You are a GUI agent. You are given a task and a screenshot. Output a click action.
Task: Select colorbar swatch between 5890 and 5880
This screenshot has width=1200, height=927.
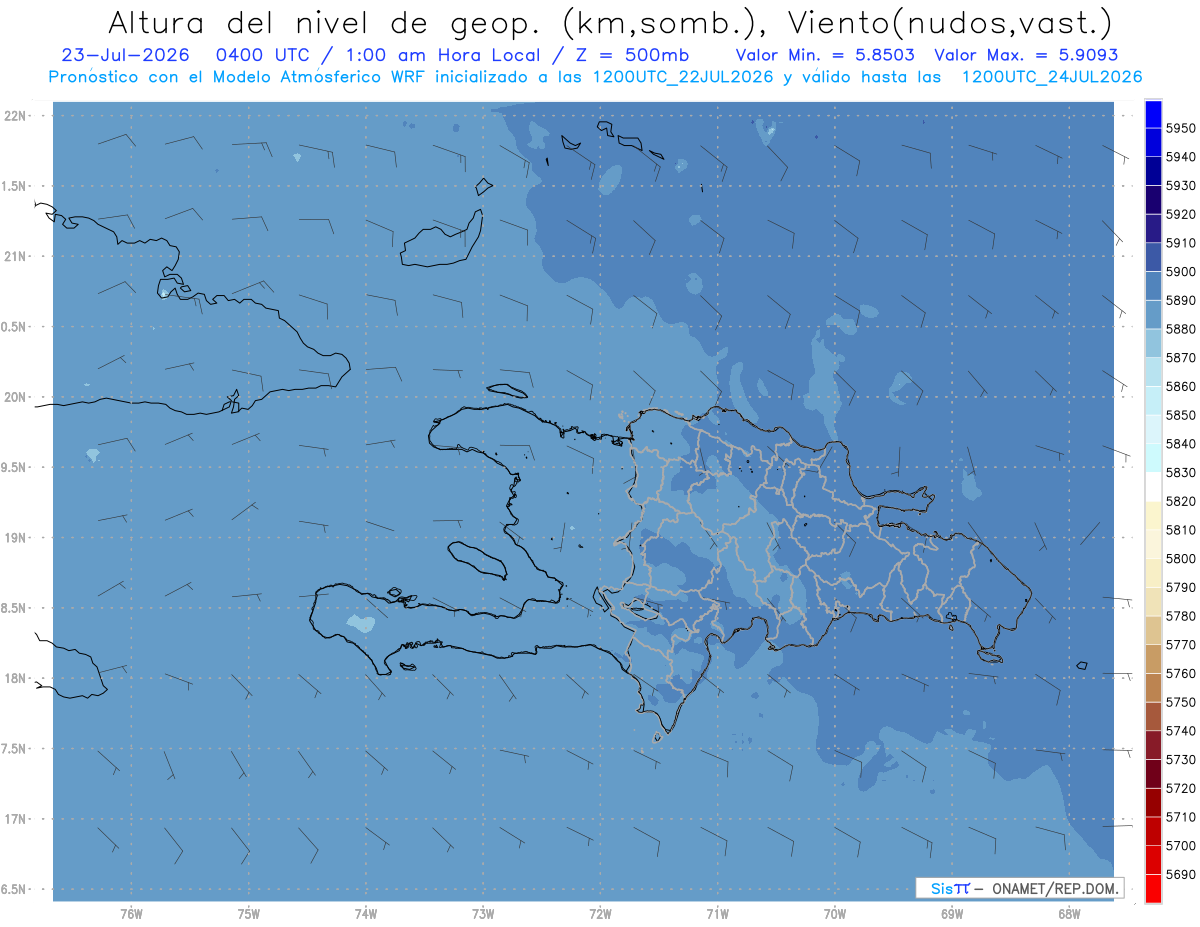(1153, 314)
